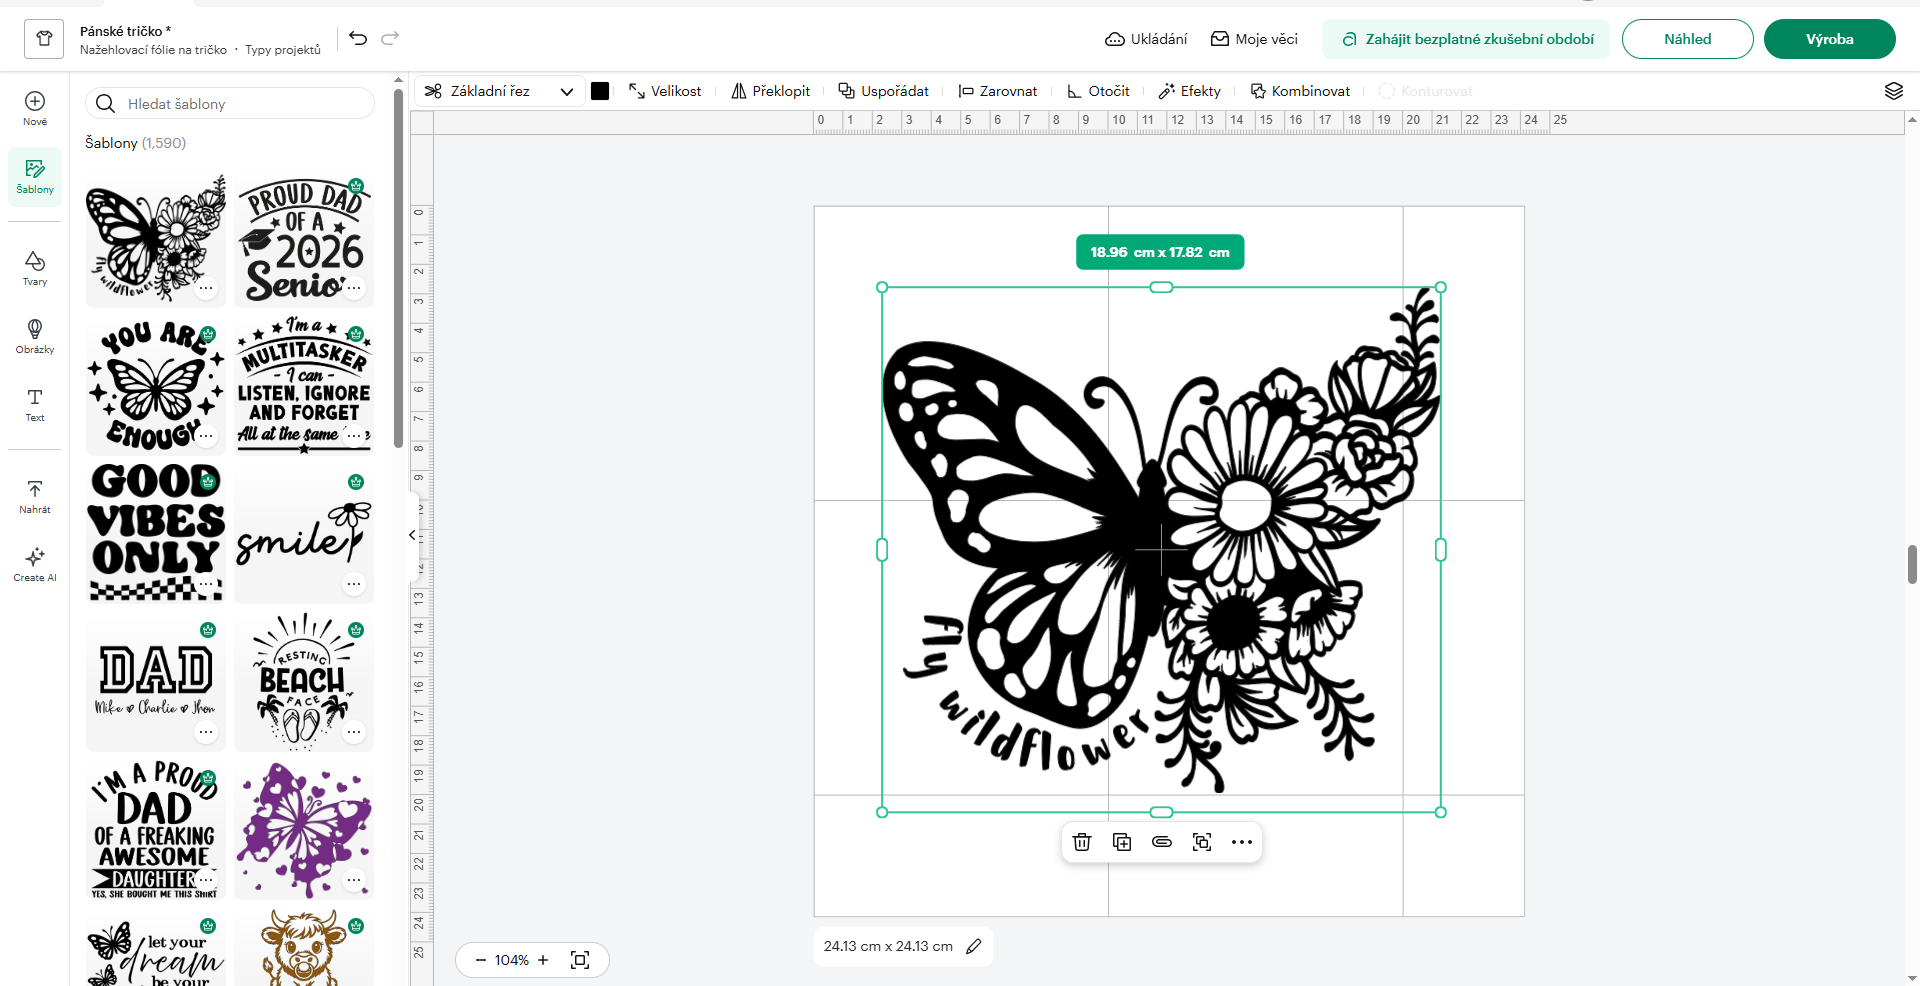
Task: Open more options in floating toolbar
Action: [1242, 842]
